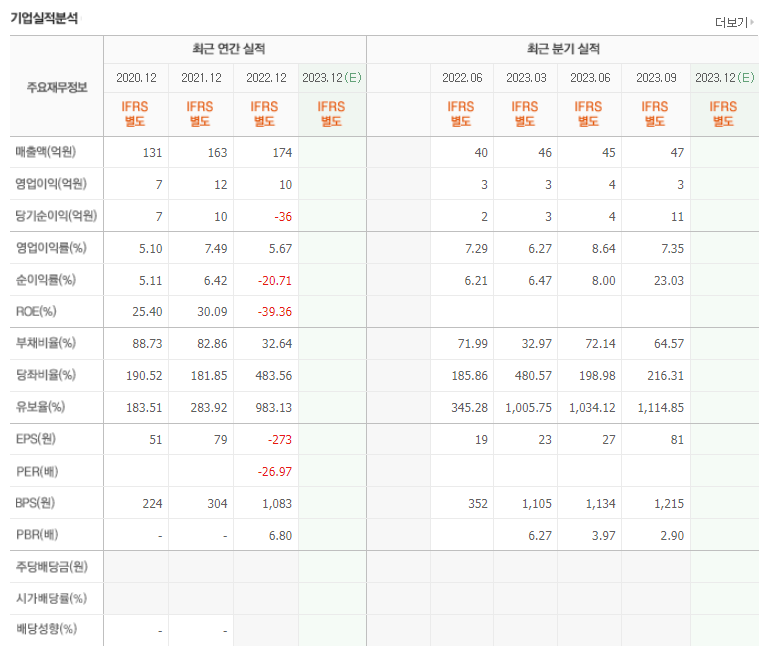Click the BPS(원) row label

pyautogui.click(x=35, y=503)
